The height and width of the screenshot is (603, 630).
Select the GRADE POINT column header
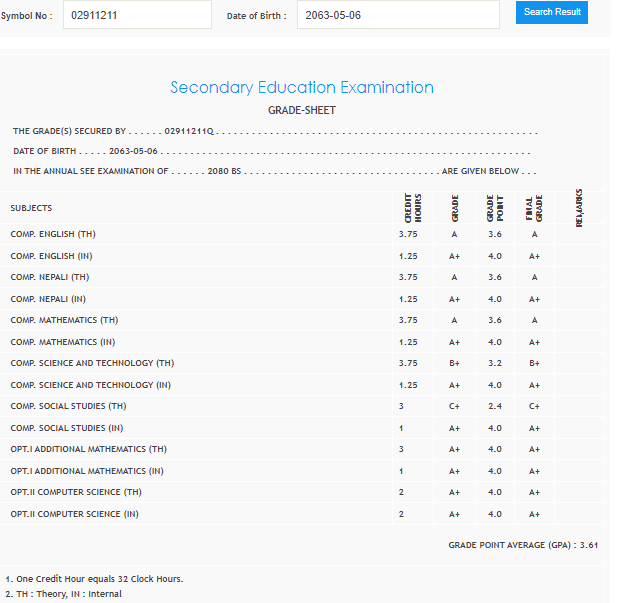[494, 207]
